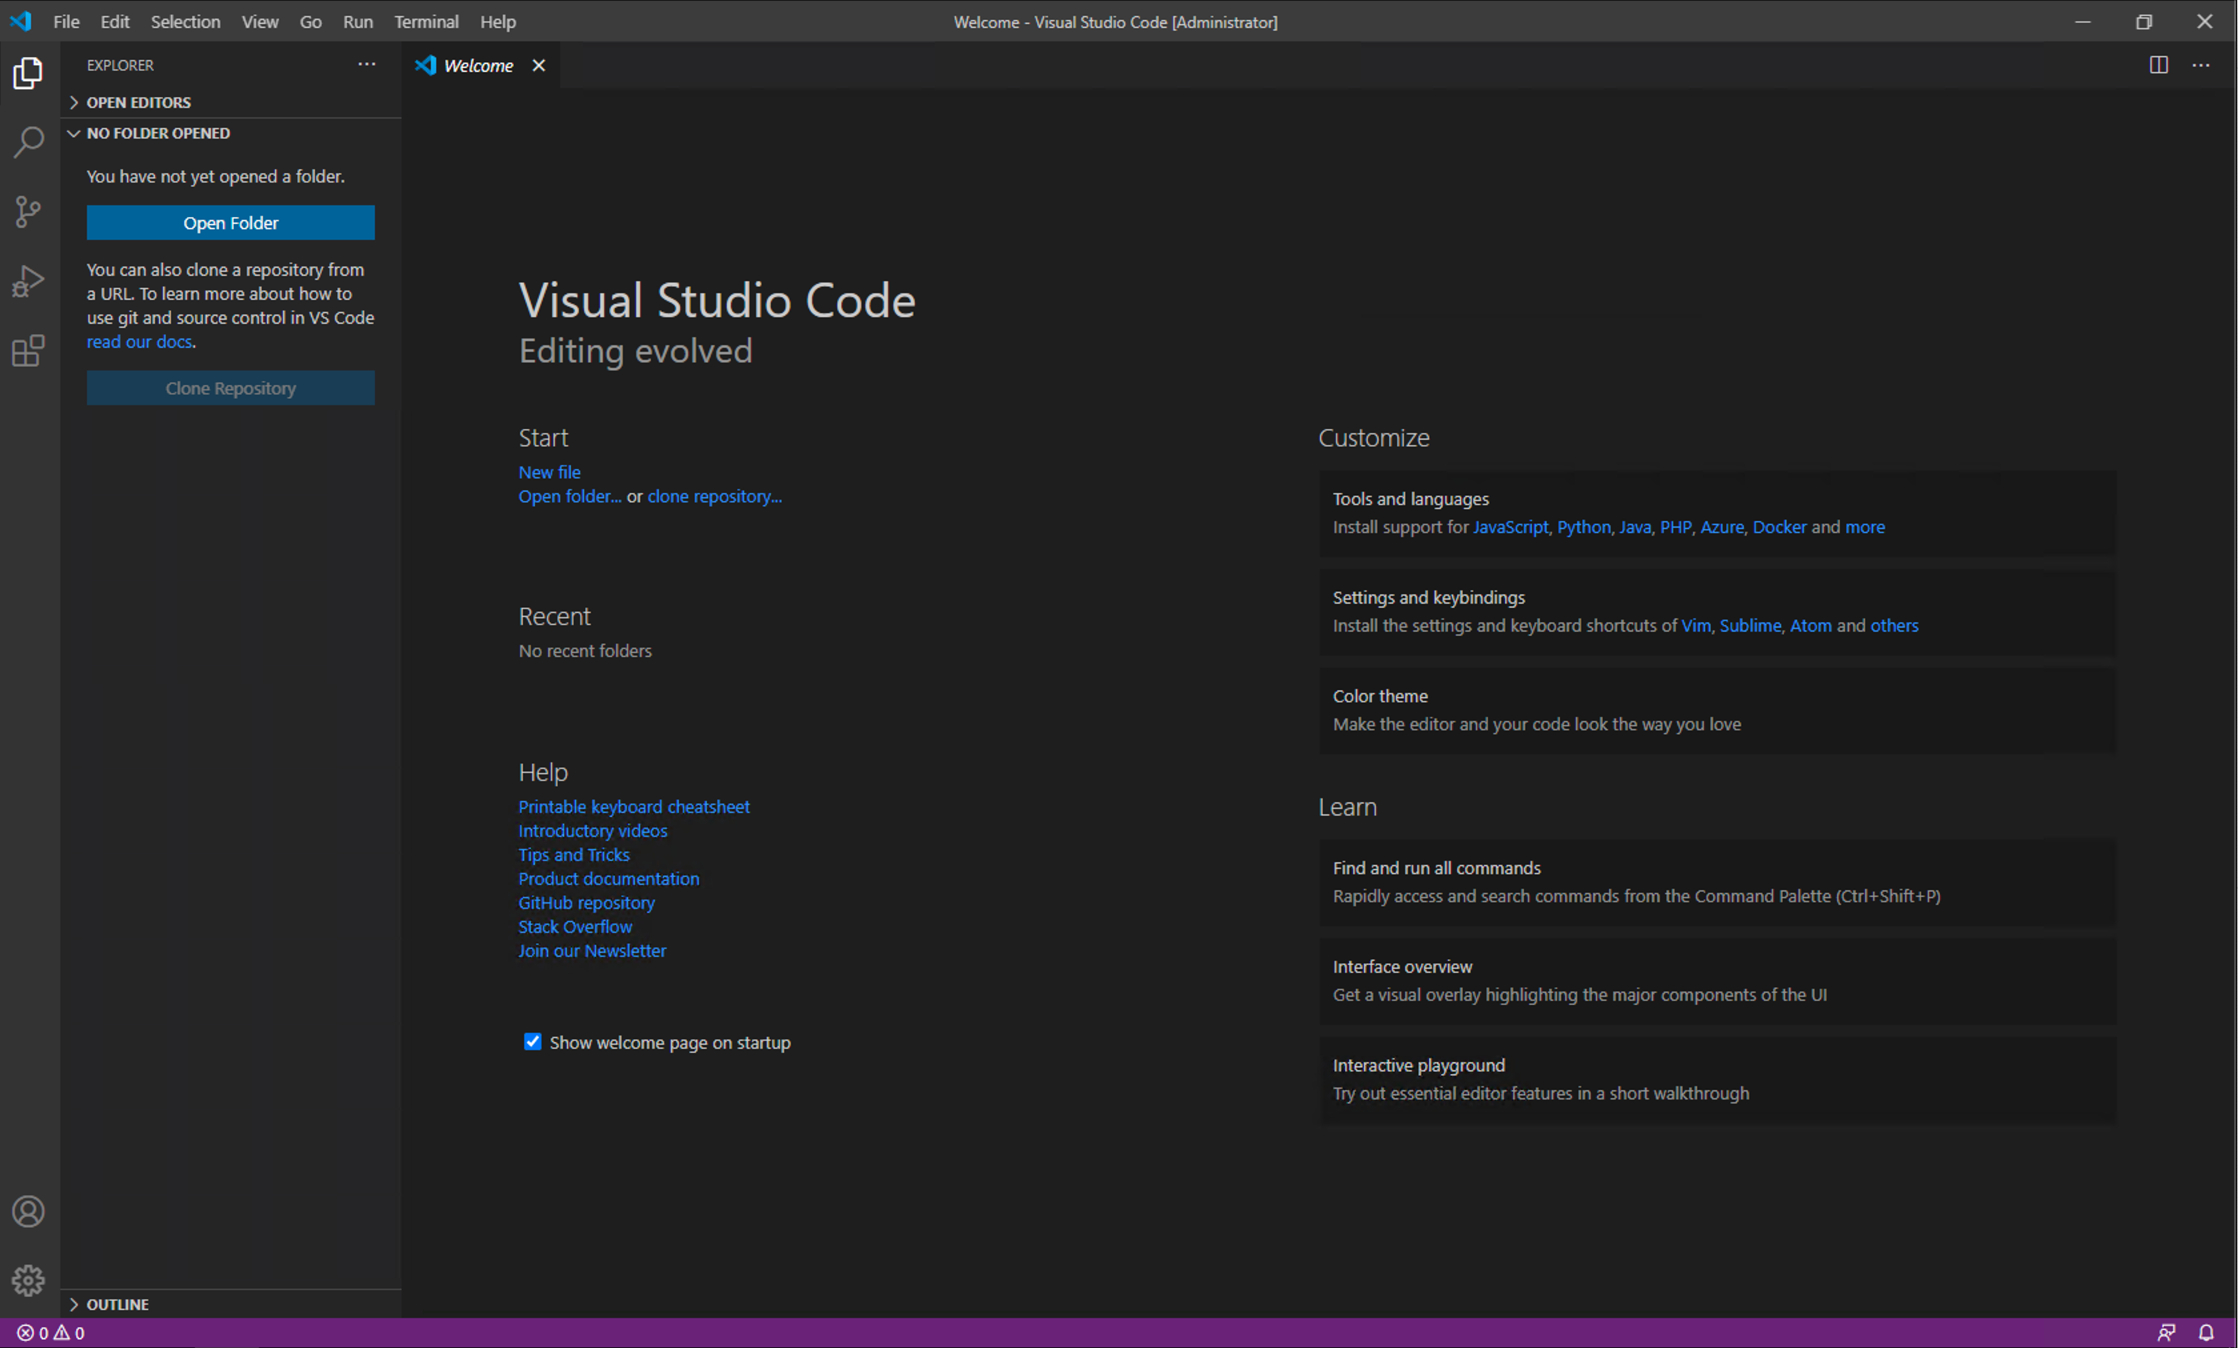Image resolution: width=2238 pixels, height=1348 pixels.
Task: Click the Open Folder button
Action: point(230,222)
